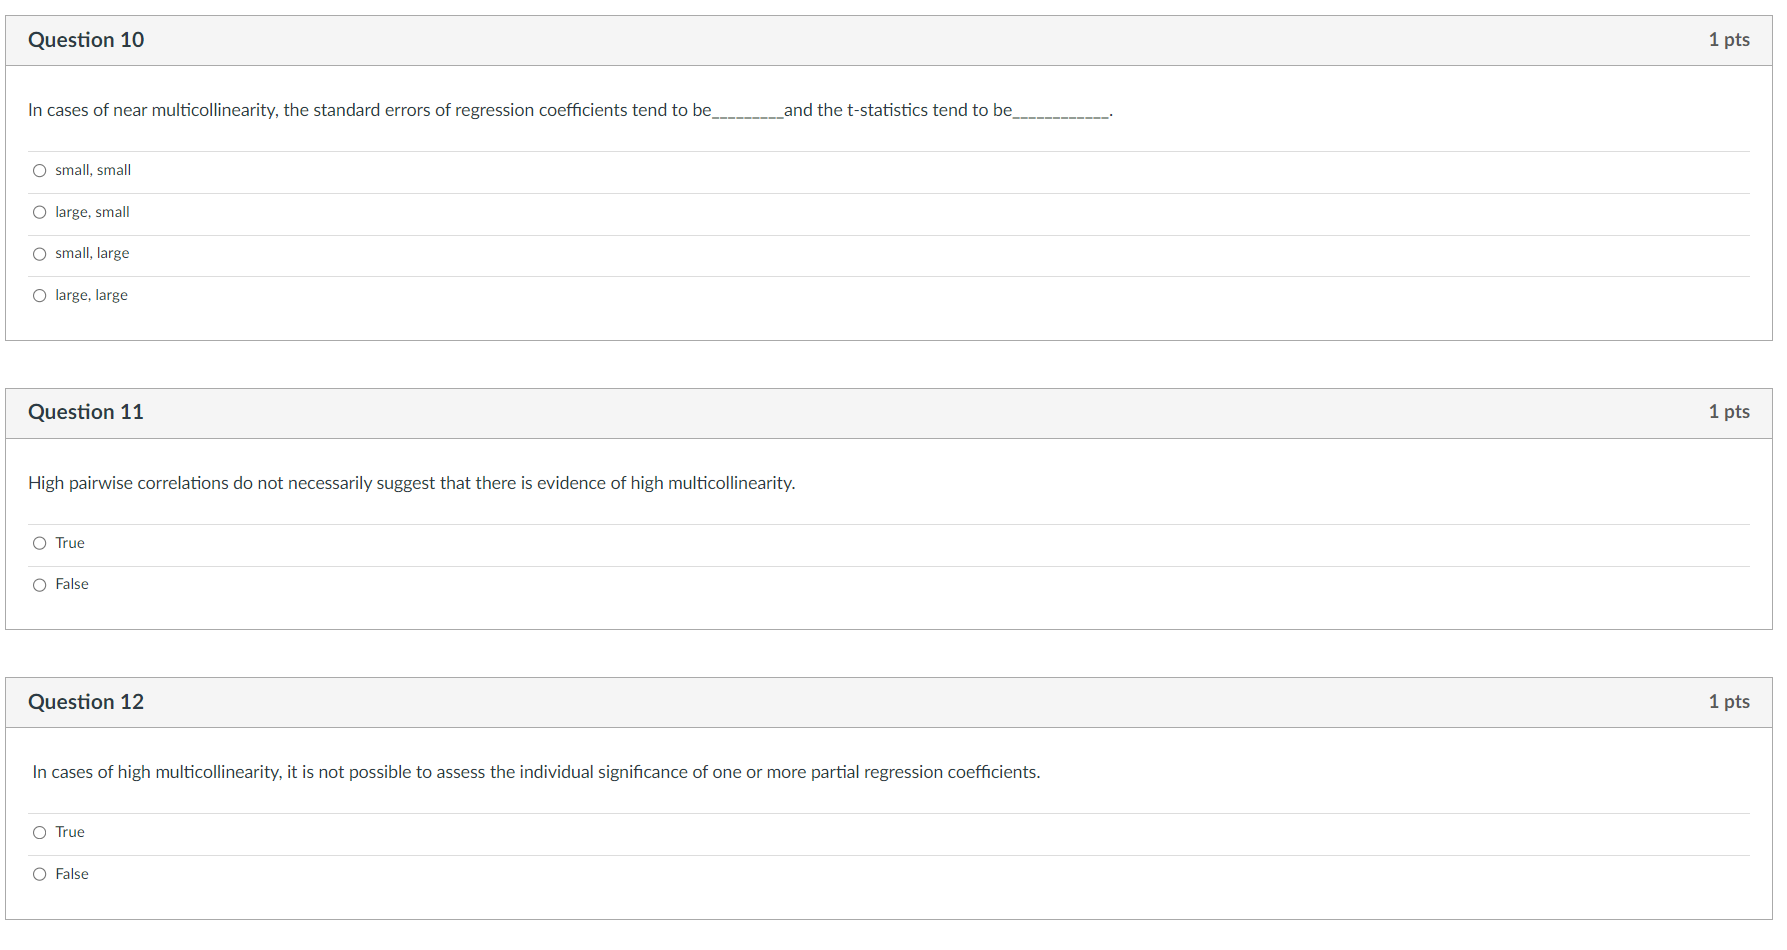
Task: Click the 1 pts label for Question 10
Action: [x=1729, y=40]
